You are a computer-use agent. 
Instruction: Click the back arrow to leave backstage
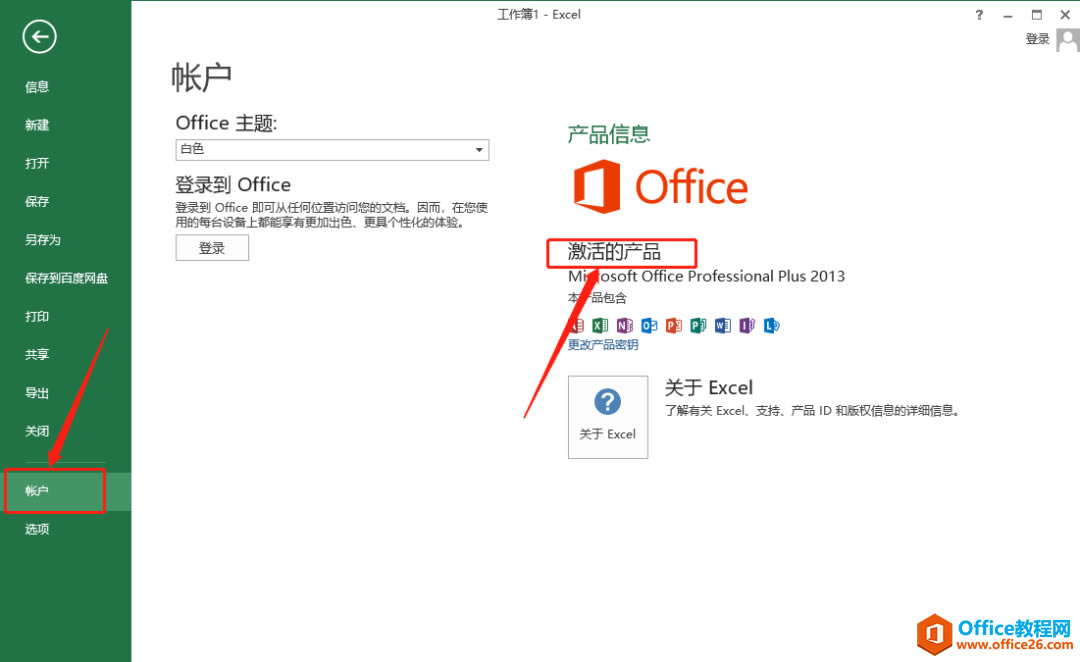pos(39,37)
